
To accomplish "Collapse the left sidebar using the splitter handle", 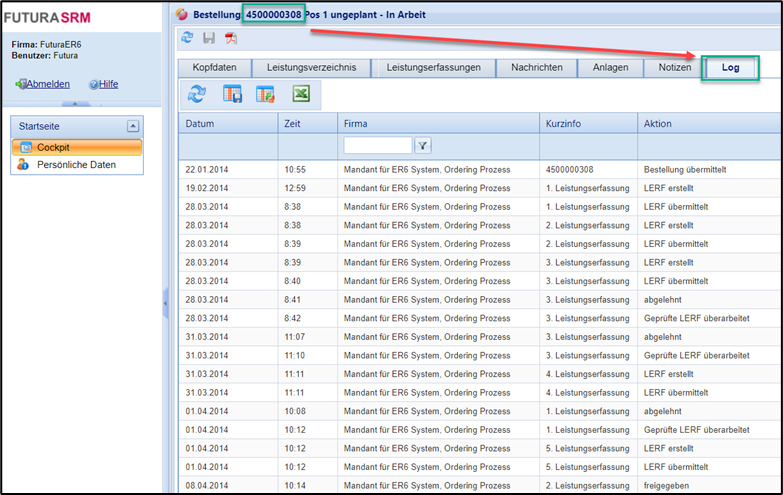I will [x=165, y=303].
